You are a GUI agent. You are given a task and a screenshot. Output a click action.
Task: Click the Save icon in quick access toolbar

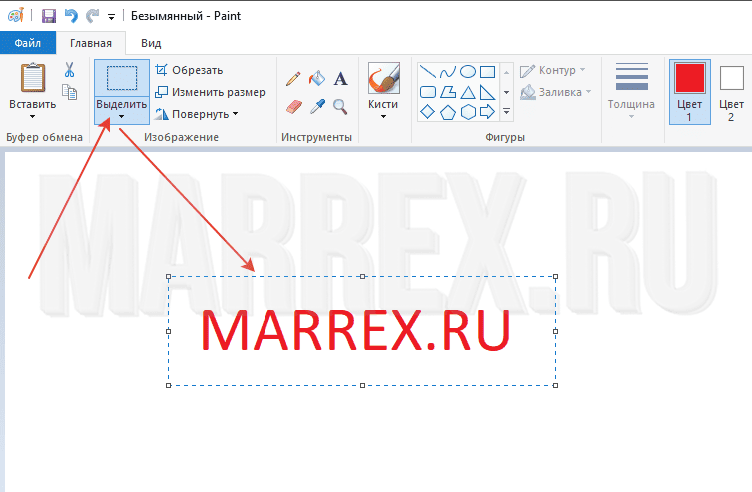coord(48,16)
